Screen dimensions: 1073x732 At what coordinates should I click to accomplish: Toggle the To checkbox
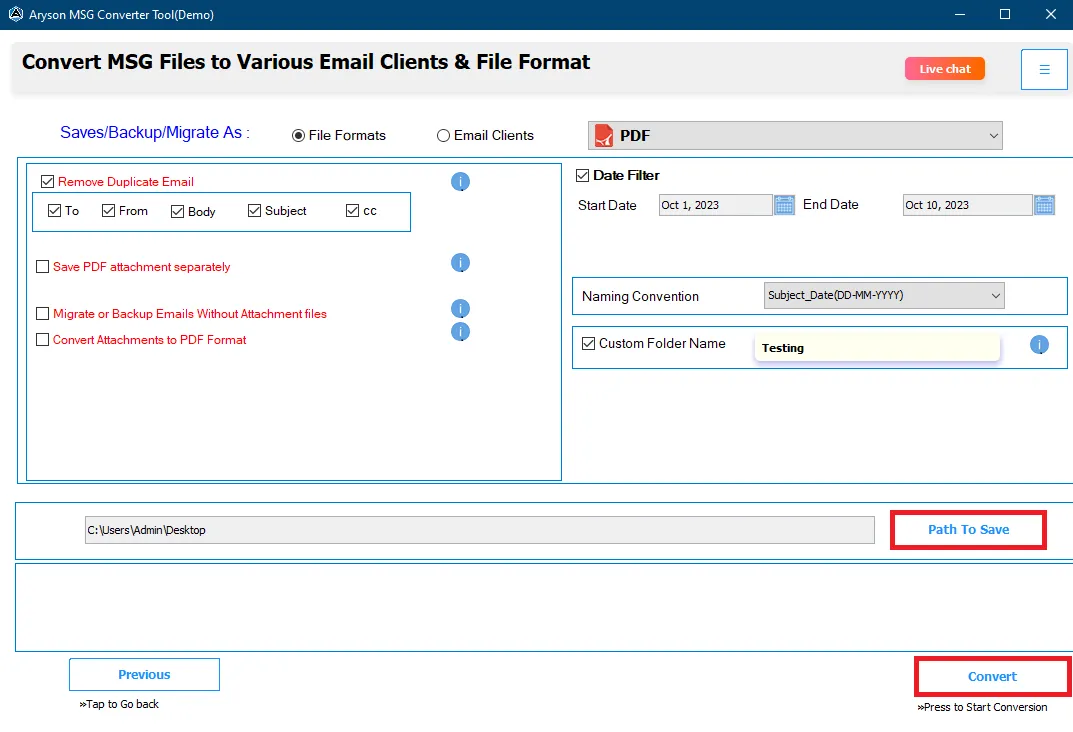55,211
